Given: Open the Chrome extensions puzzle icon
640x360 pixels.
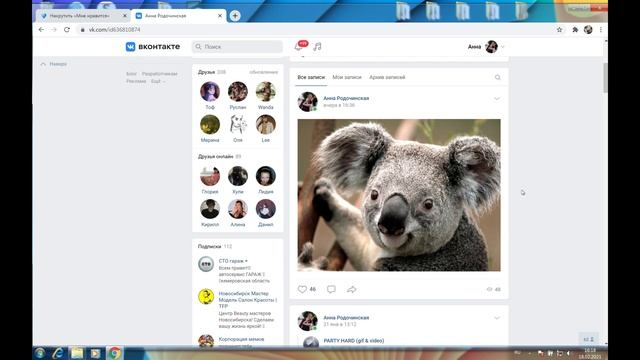Looking at the screenshot, I should [x=575, y=29].
